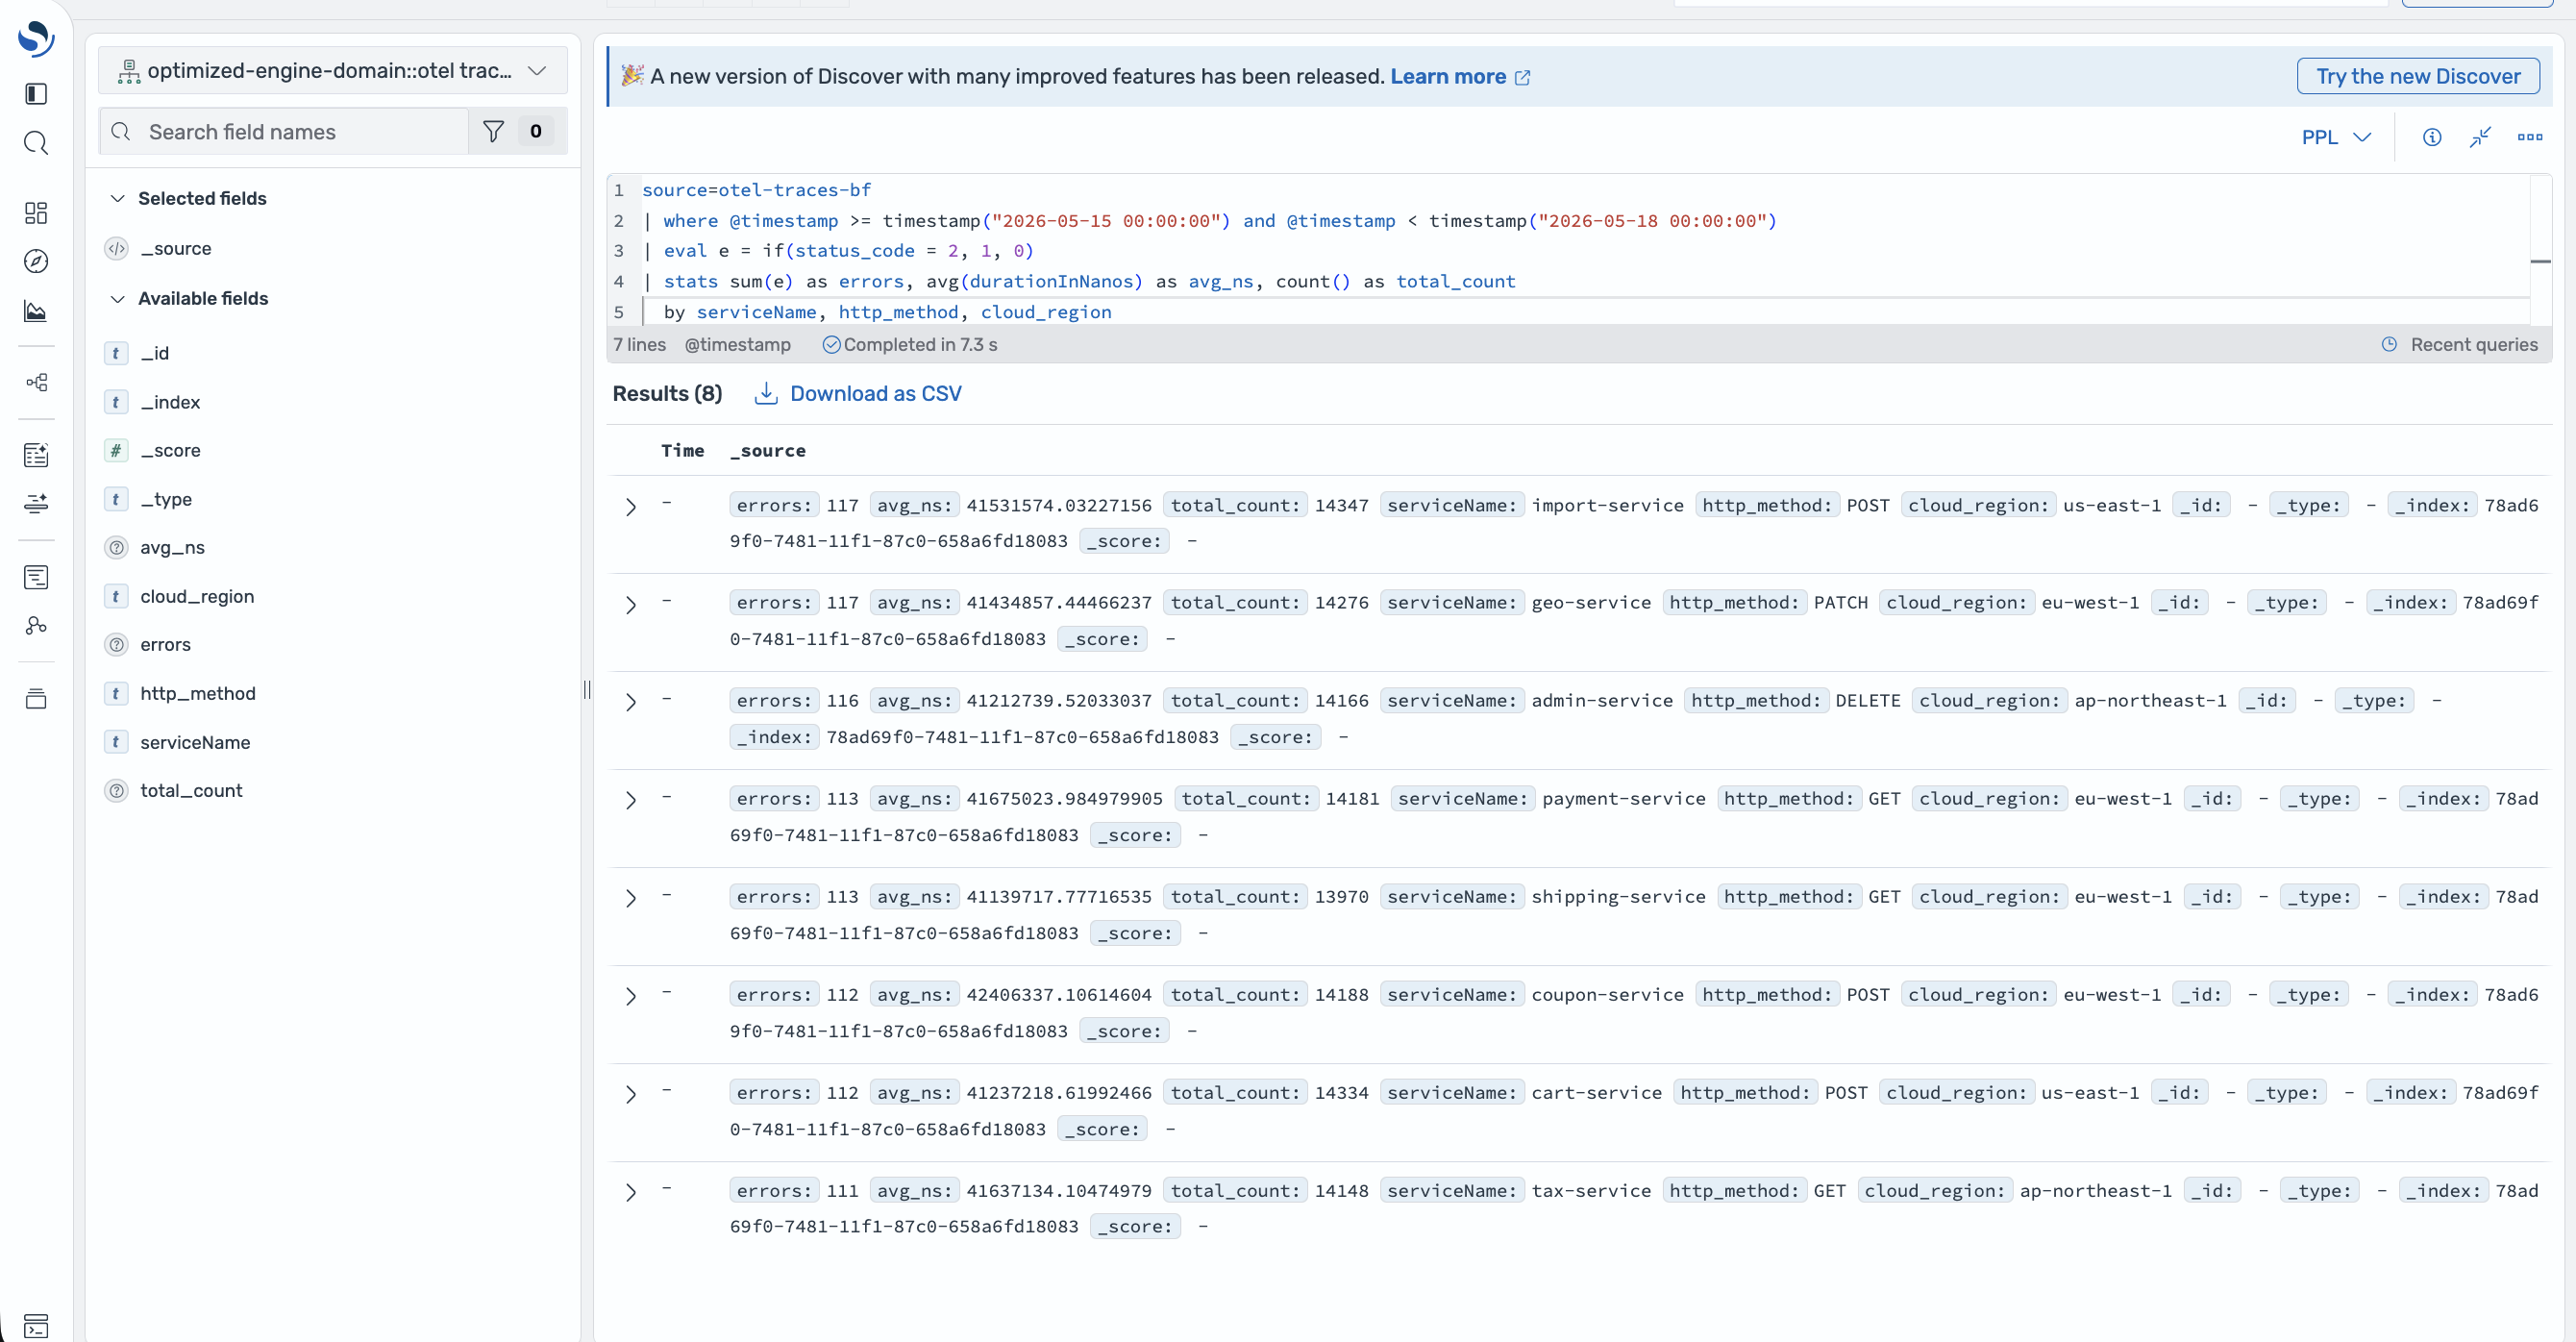
Task: Click the _score number field icon
Action: [x=116, y=451]
